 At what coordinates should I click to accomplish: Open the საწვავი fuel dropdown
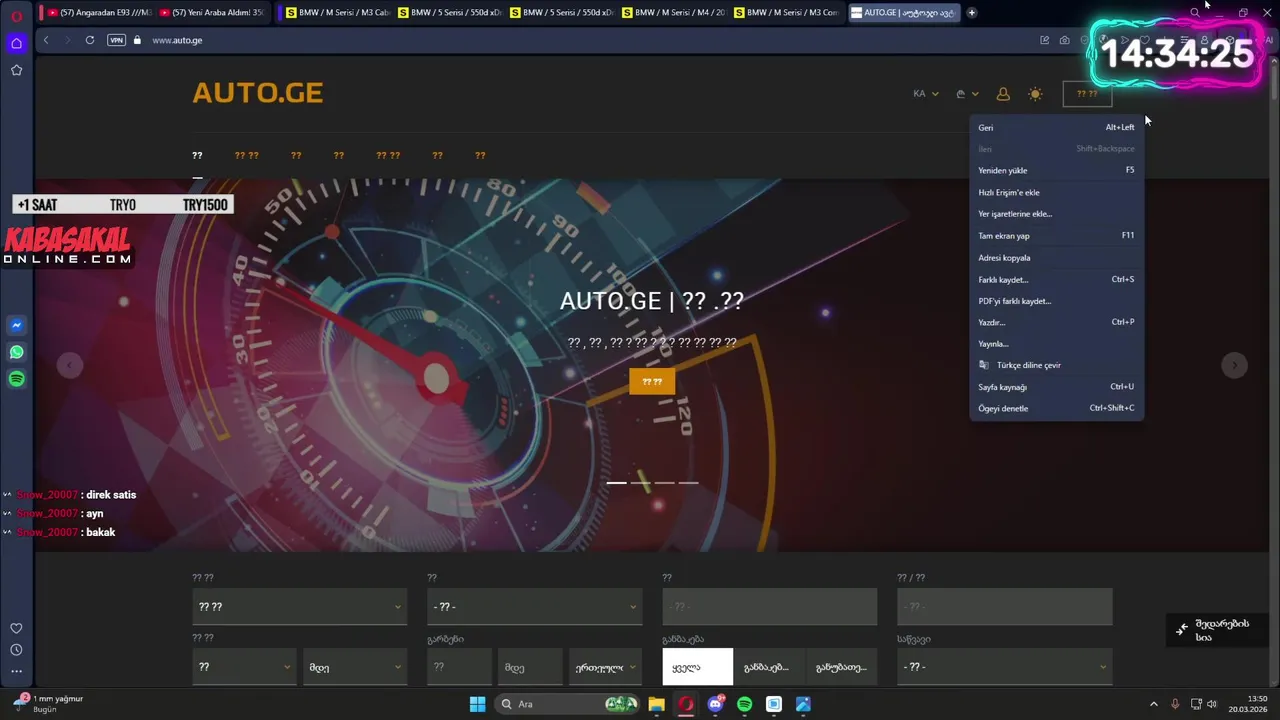pos(1004,667)
